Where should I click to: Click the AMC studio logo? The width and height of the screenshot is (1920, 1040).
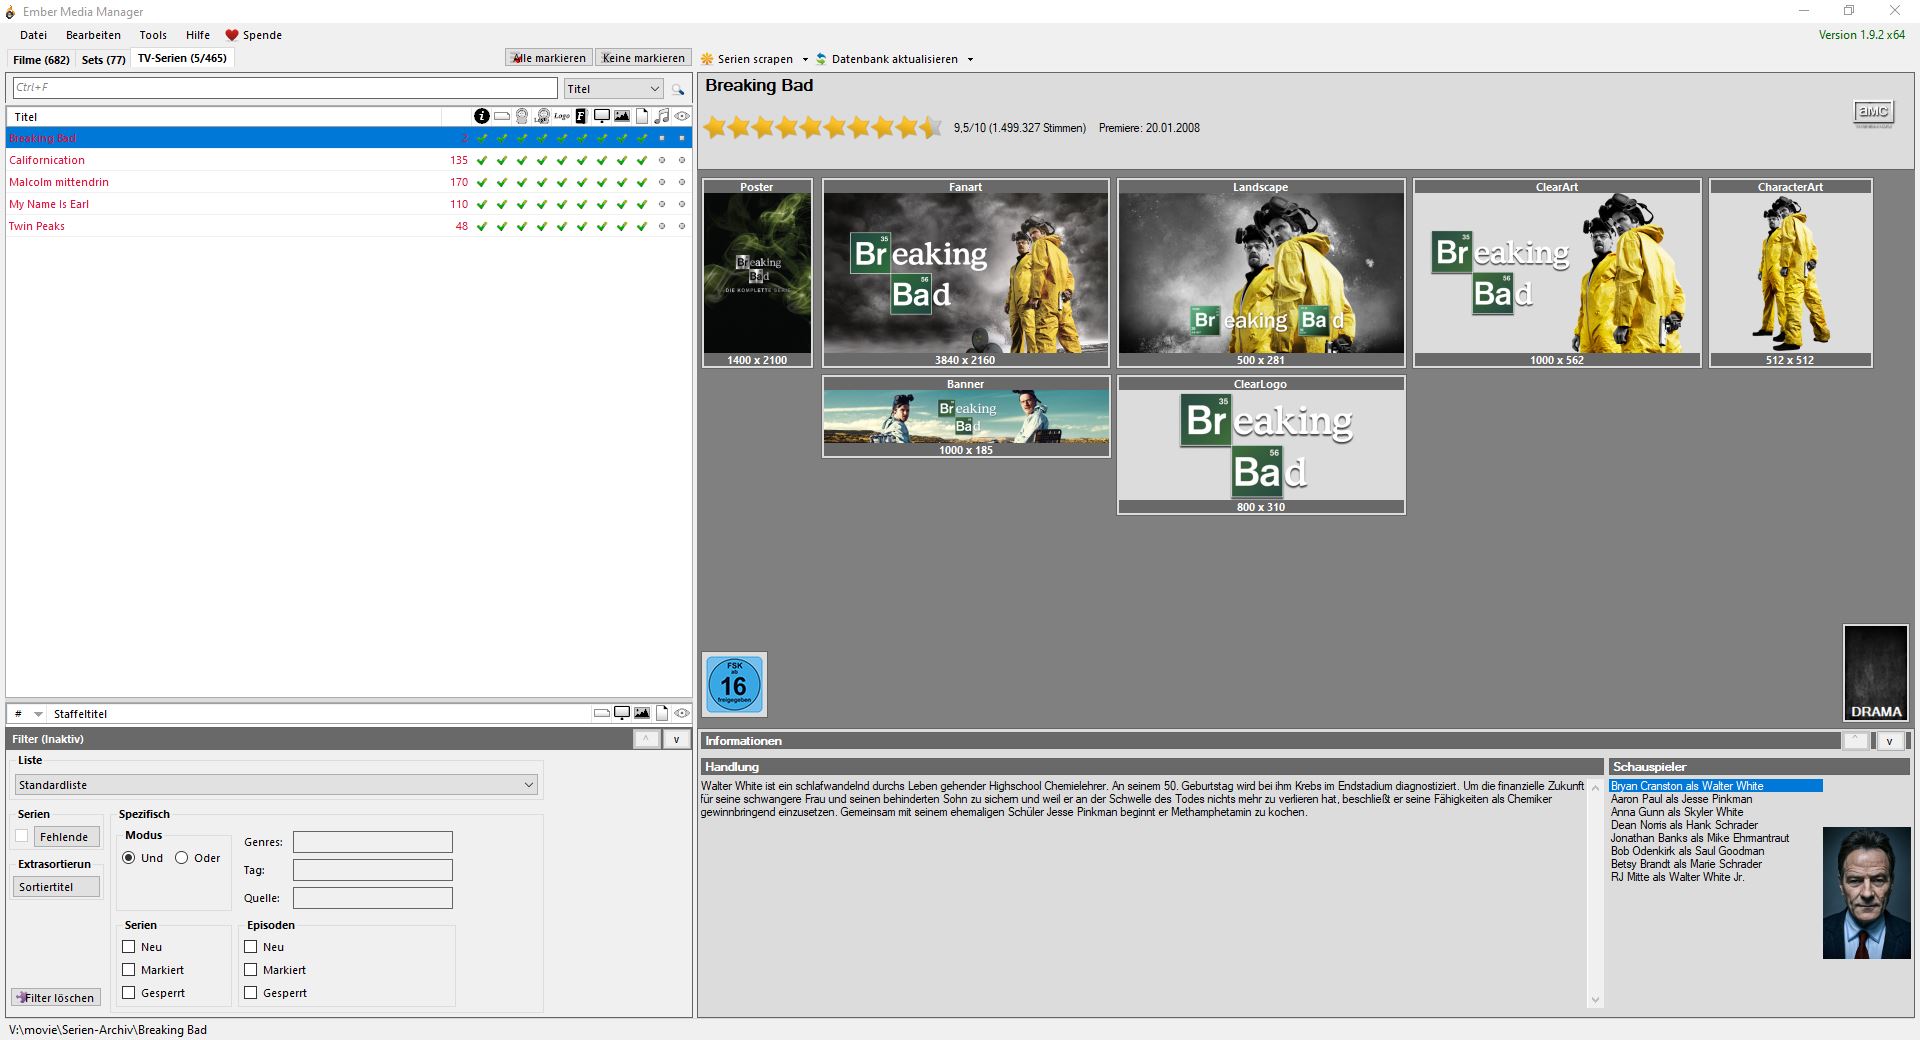[1873, 113]
